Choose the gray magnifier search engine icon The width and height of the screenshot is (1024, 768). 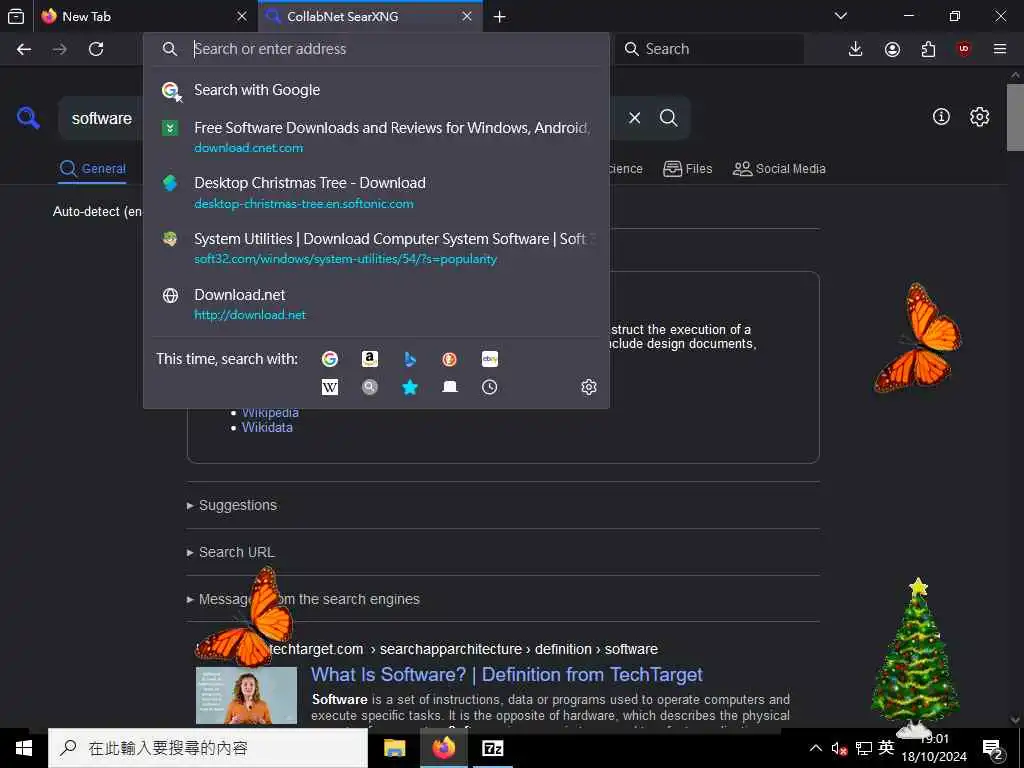tap(370, 387)
